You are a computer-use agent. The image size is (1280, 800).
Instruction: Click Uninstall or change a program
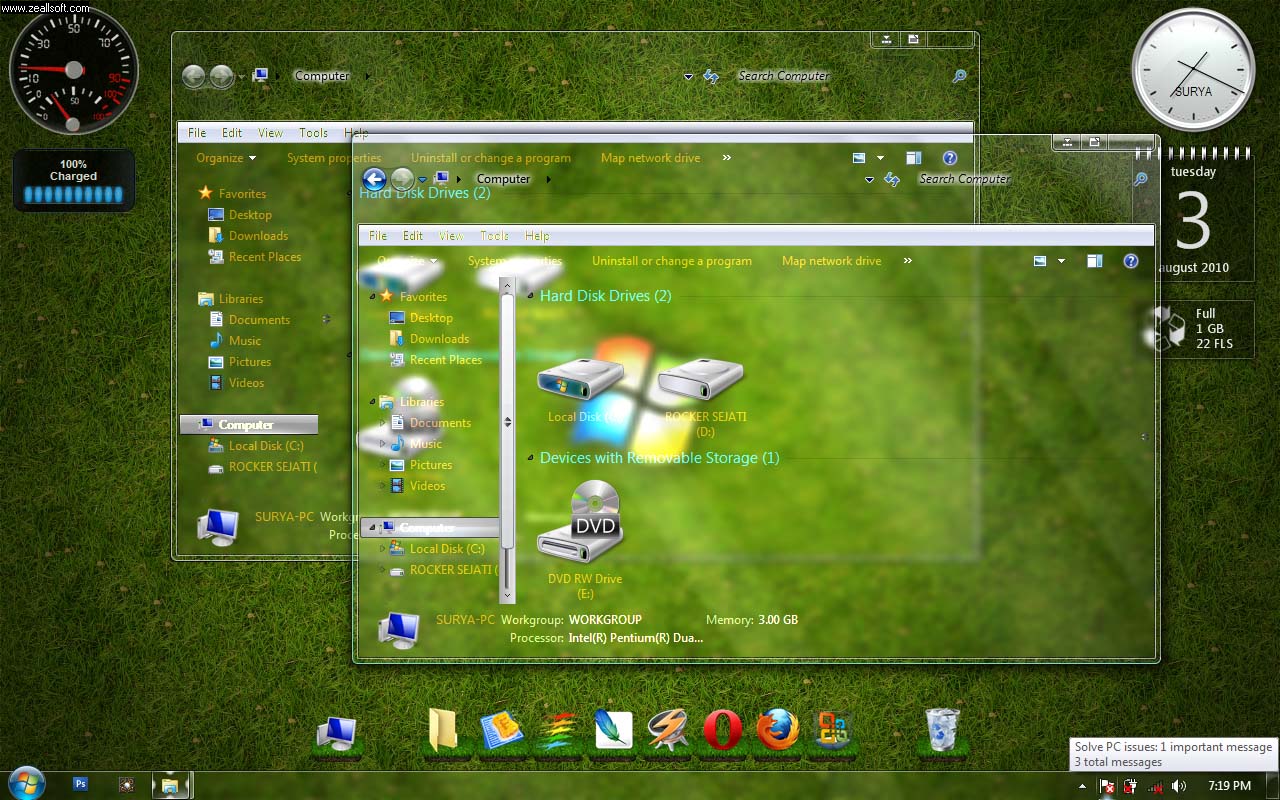(671, 260)
